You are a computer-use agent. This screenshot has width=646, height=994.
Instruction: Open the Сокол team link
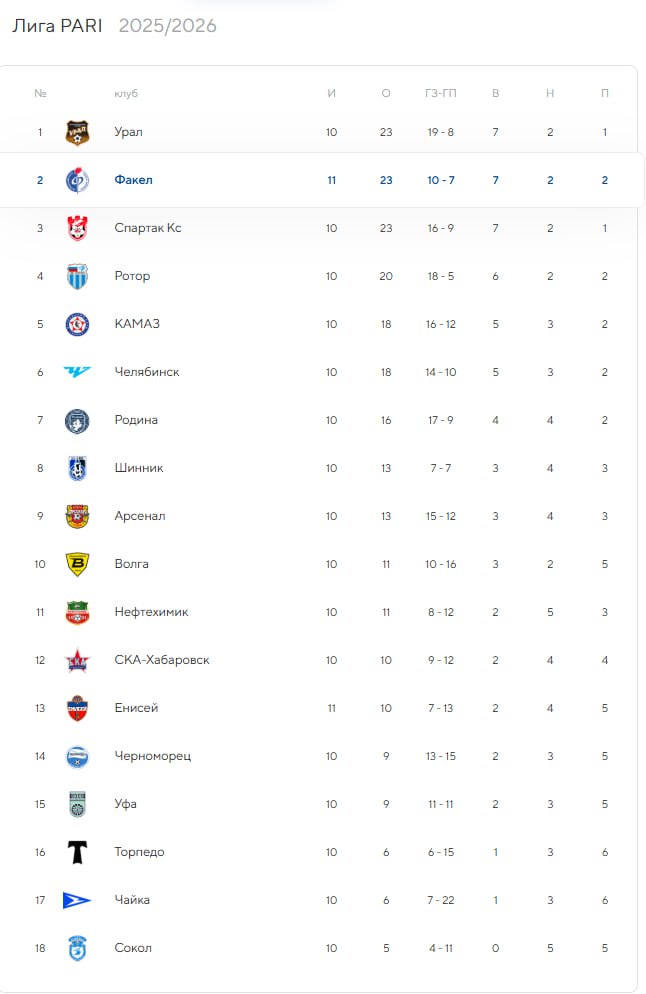tap(133, 948)
